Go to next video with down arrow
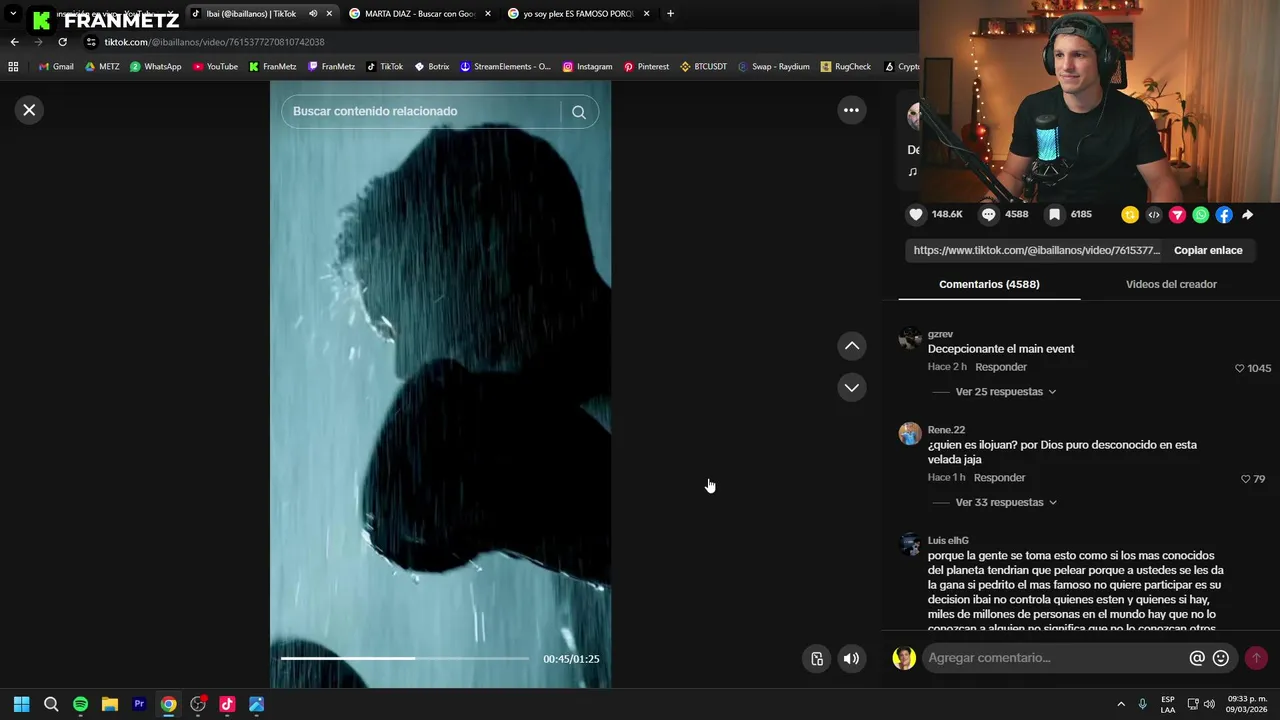Image resolution: width=1280 pixels, height=720 pixels. point(852,387)
